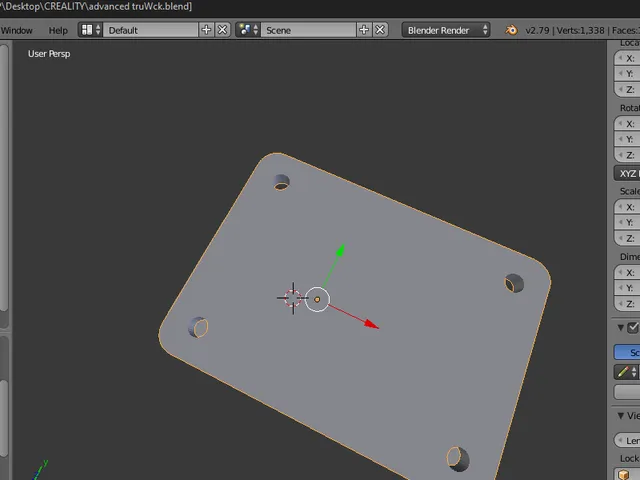Delete the Default screen layout
640x480 pixels.
[x=222, y=30]
